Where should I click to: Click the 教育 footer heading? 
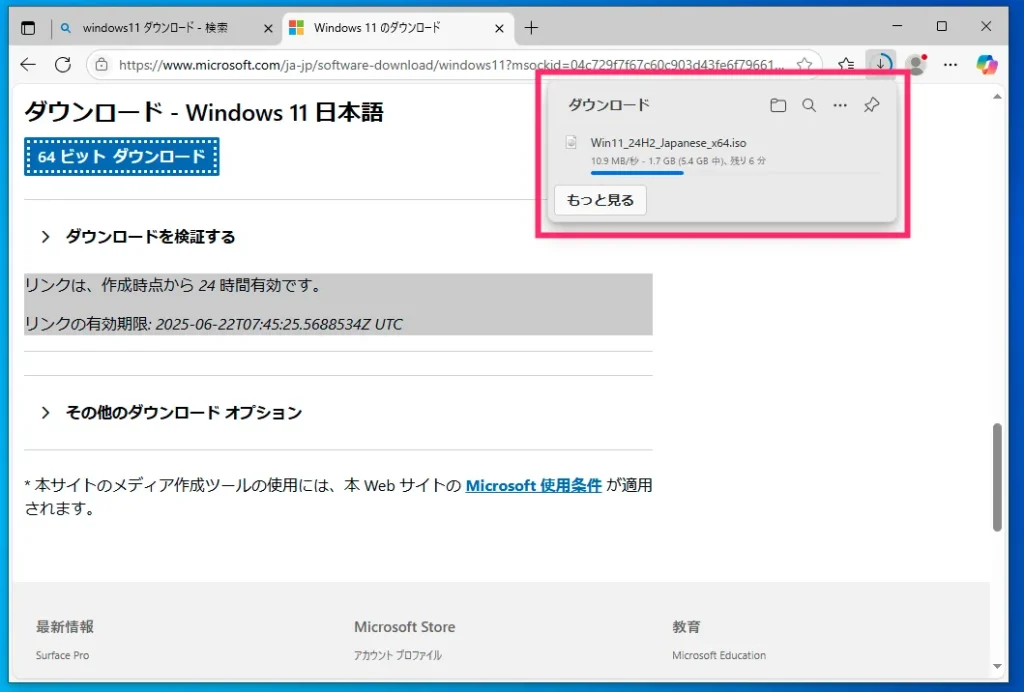pyautogui.click(x=686, y=627)
